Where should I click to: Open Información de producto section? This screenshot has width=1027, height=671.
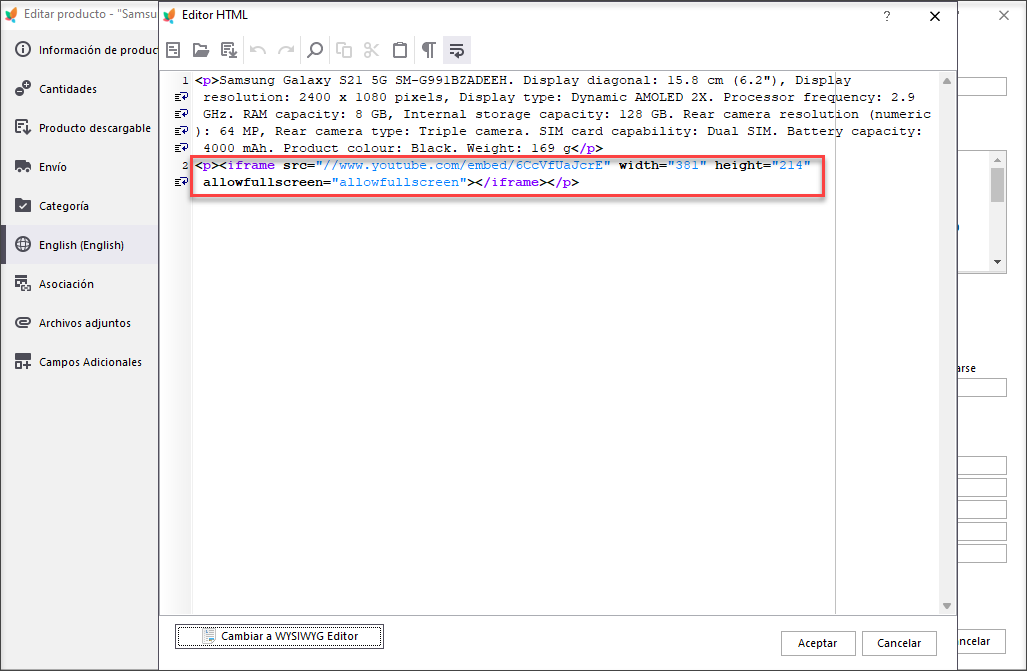coord(79,50)
